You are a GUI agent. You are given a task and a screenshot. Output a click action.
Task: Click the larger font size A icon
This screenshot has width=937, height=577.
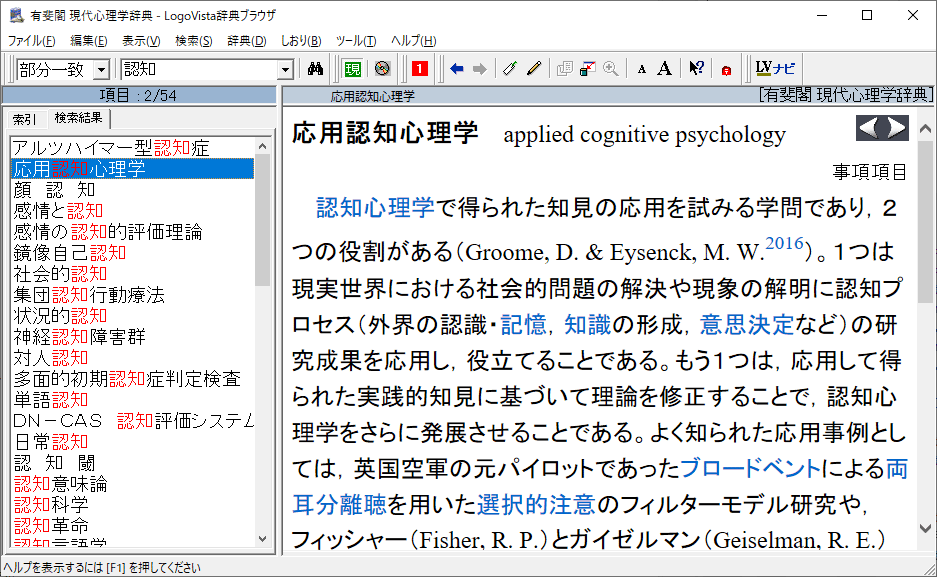pos(664,69)
